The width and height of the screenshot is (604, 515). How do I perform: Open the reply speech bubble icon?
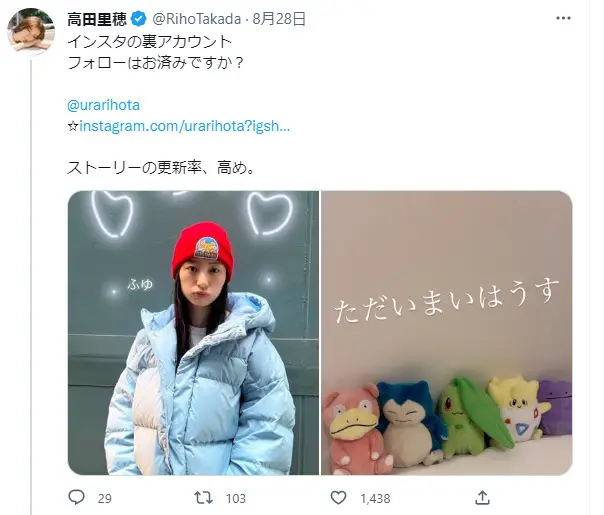click(76, 497)
